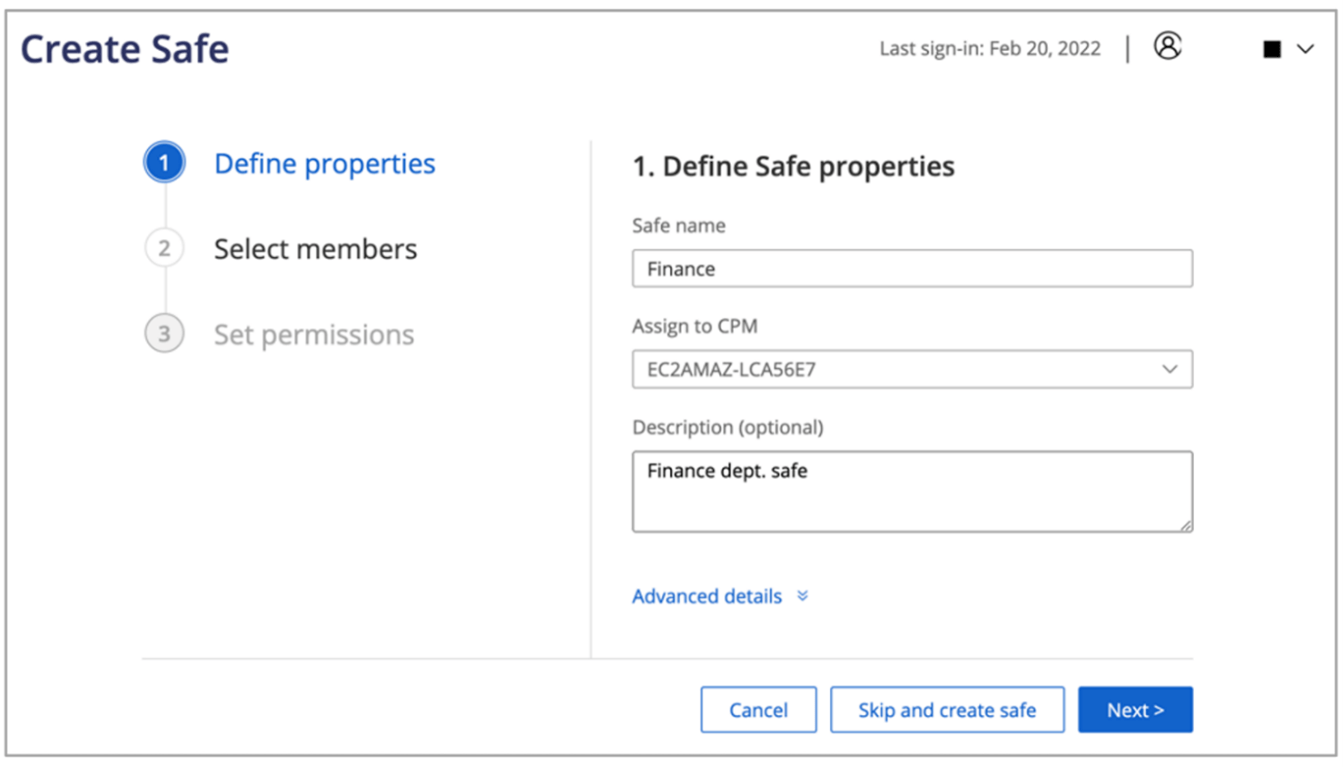Click the CPM dropdown arrow
This screenshot has width=1343, height=767.
pos(1170,369)
